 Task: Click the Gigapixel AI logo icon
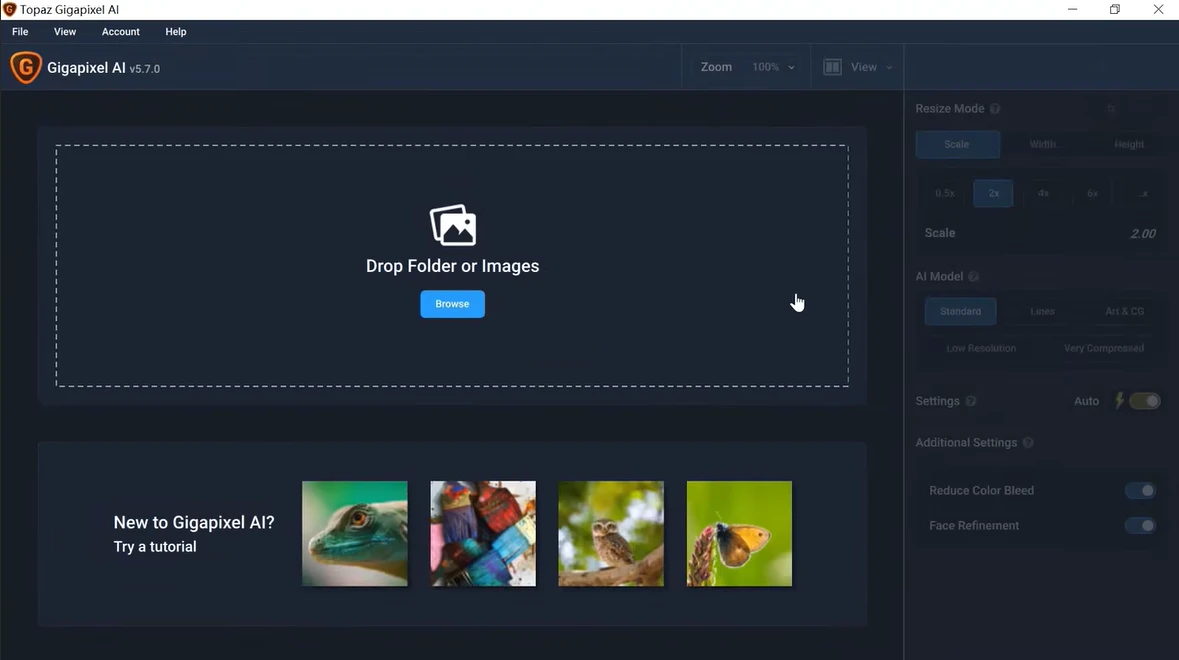point(25,68)
